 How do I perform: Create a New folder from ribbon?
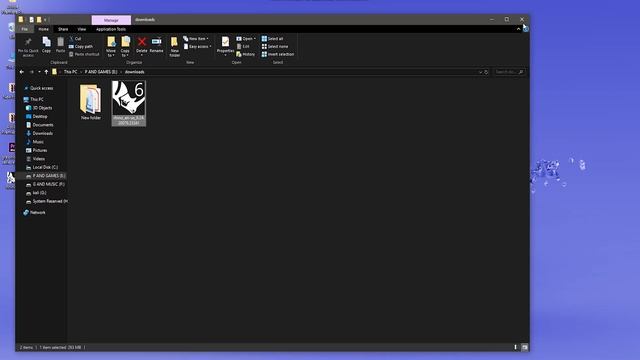coord(175,47)
